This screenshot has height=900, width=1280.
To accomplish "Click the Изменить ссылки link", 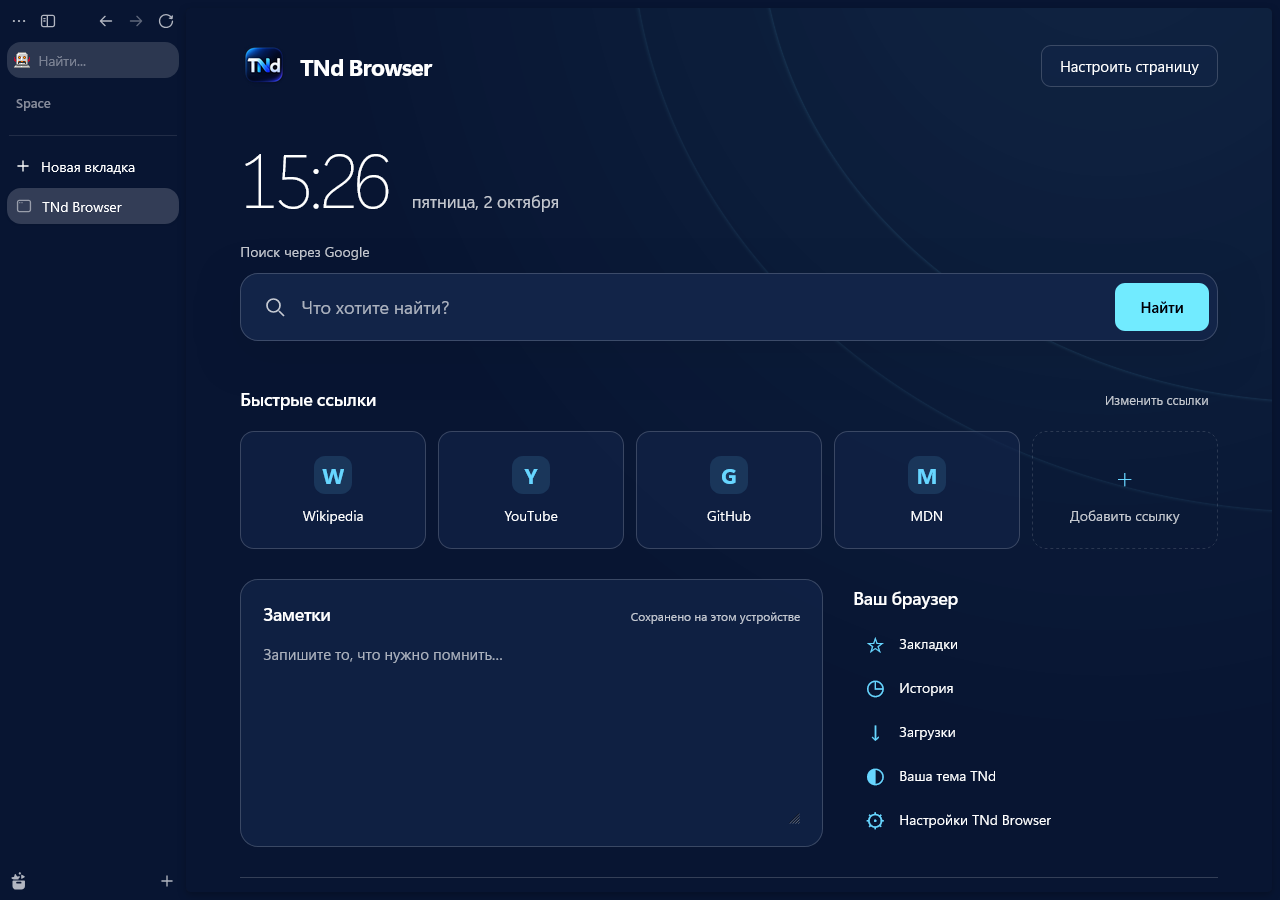I will [1156, 400].
